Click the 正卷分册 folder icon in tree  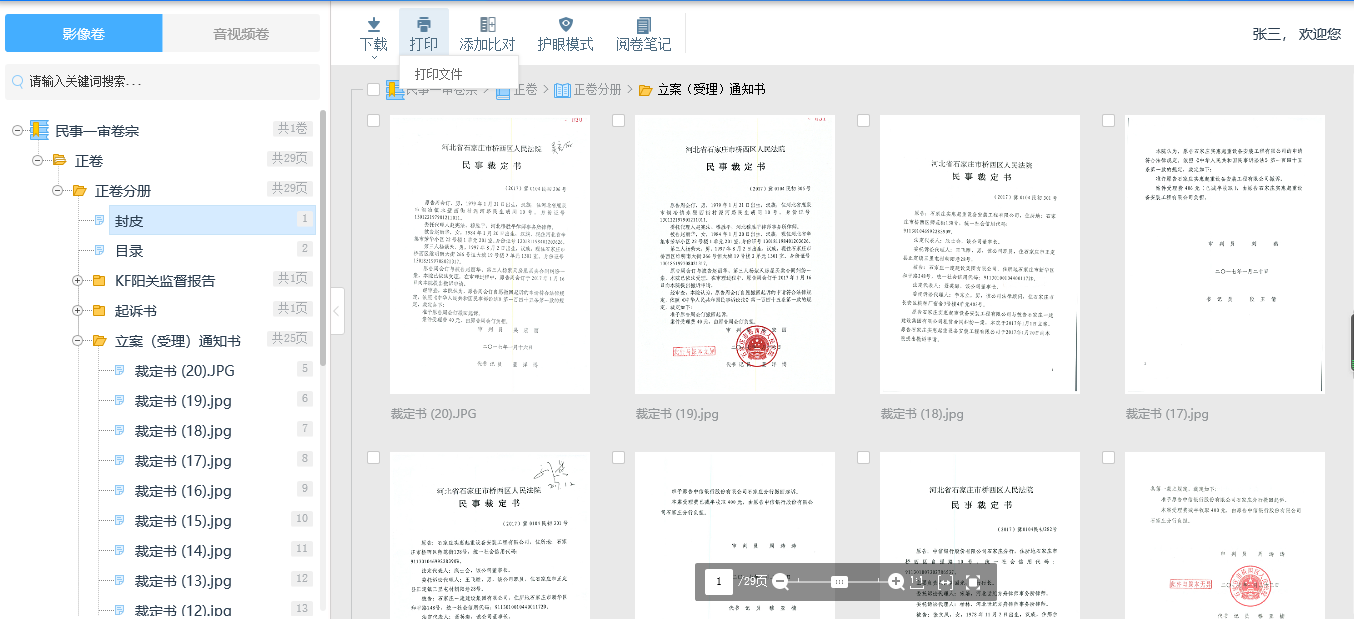click(80, 190)
